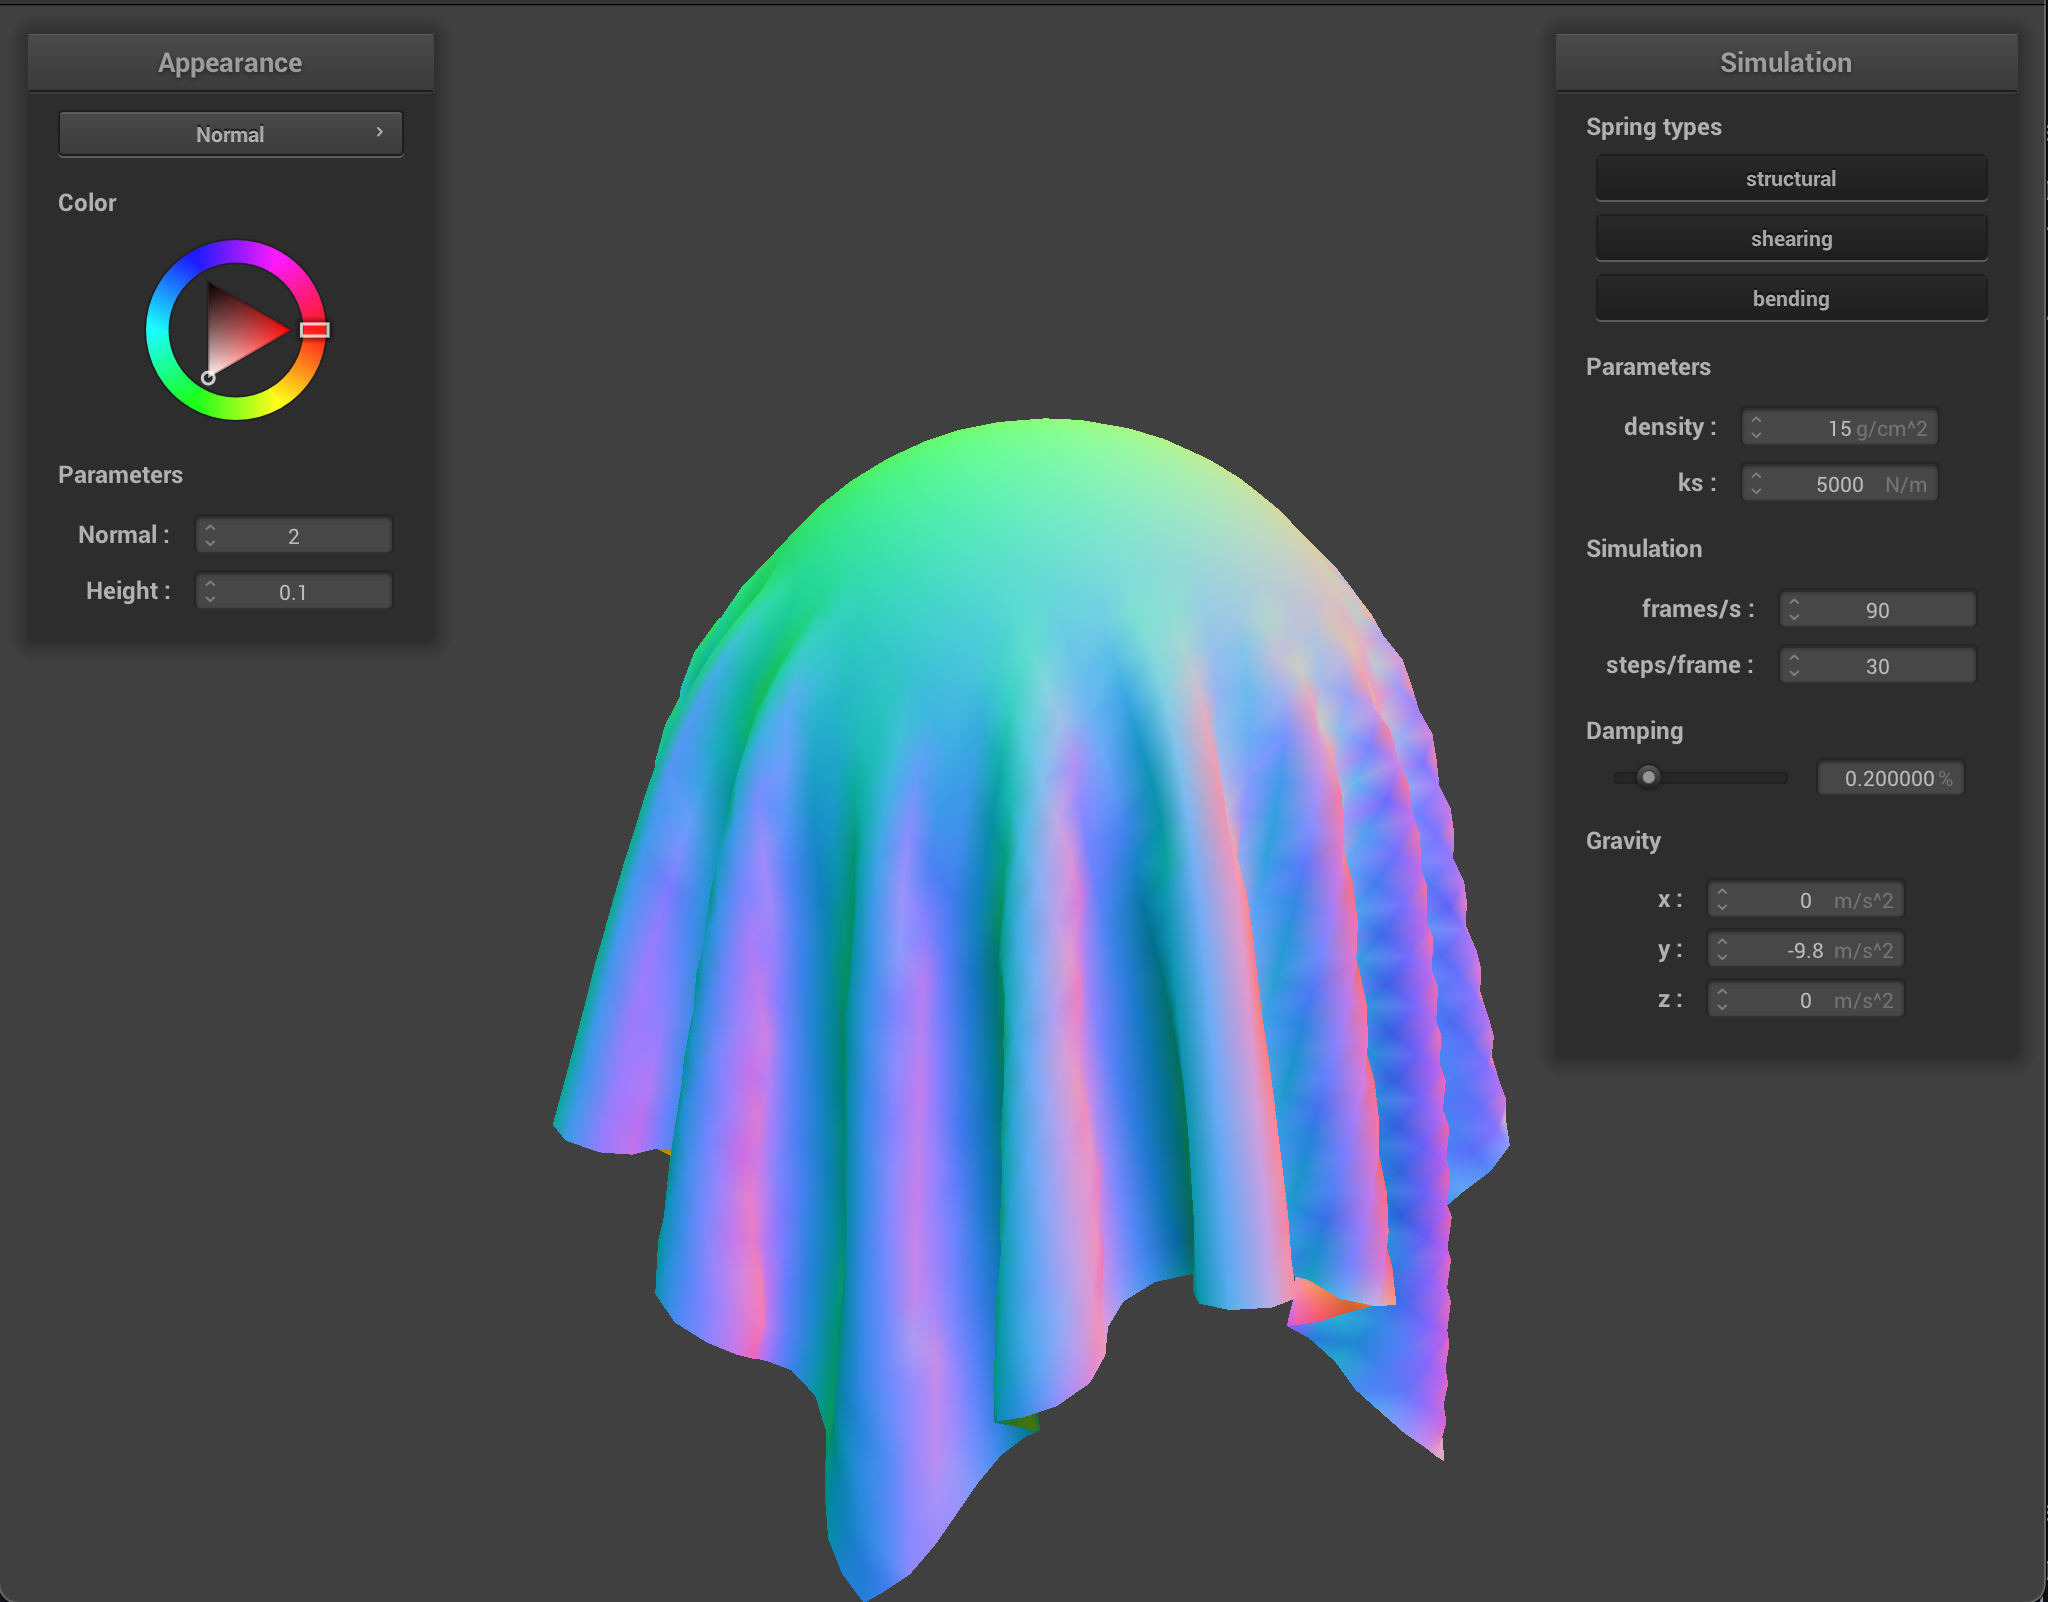Expand the shader selection list

380,133
